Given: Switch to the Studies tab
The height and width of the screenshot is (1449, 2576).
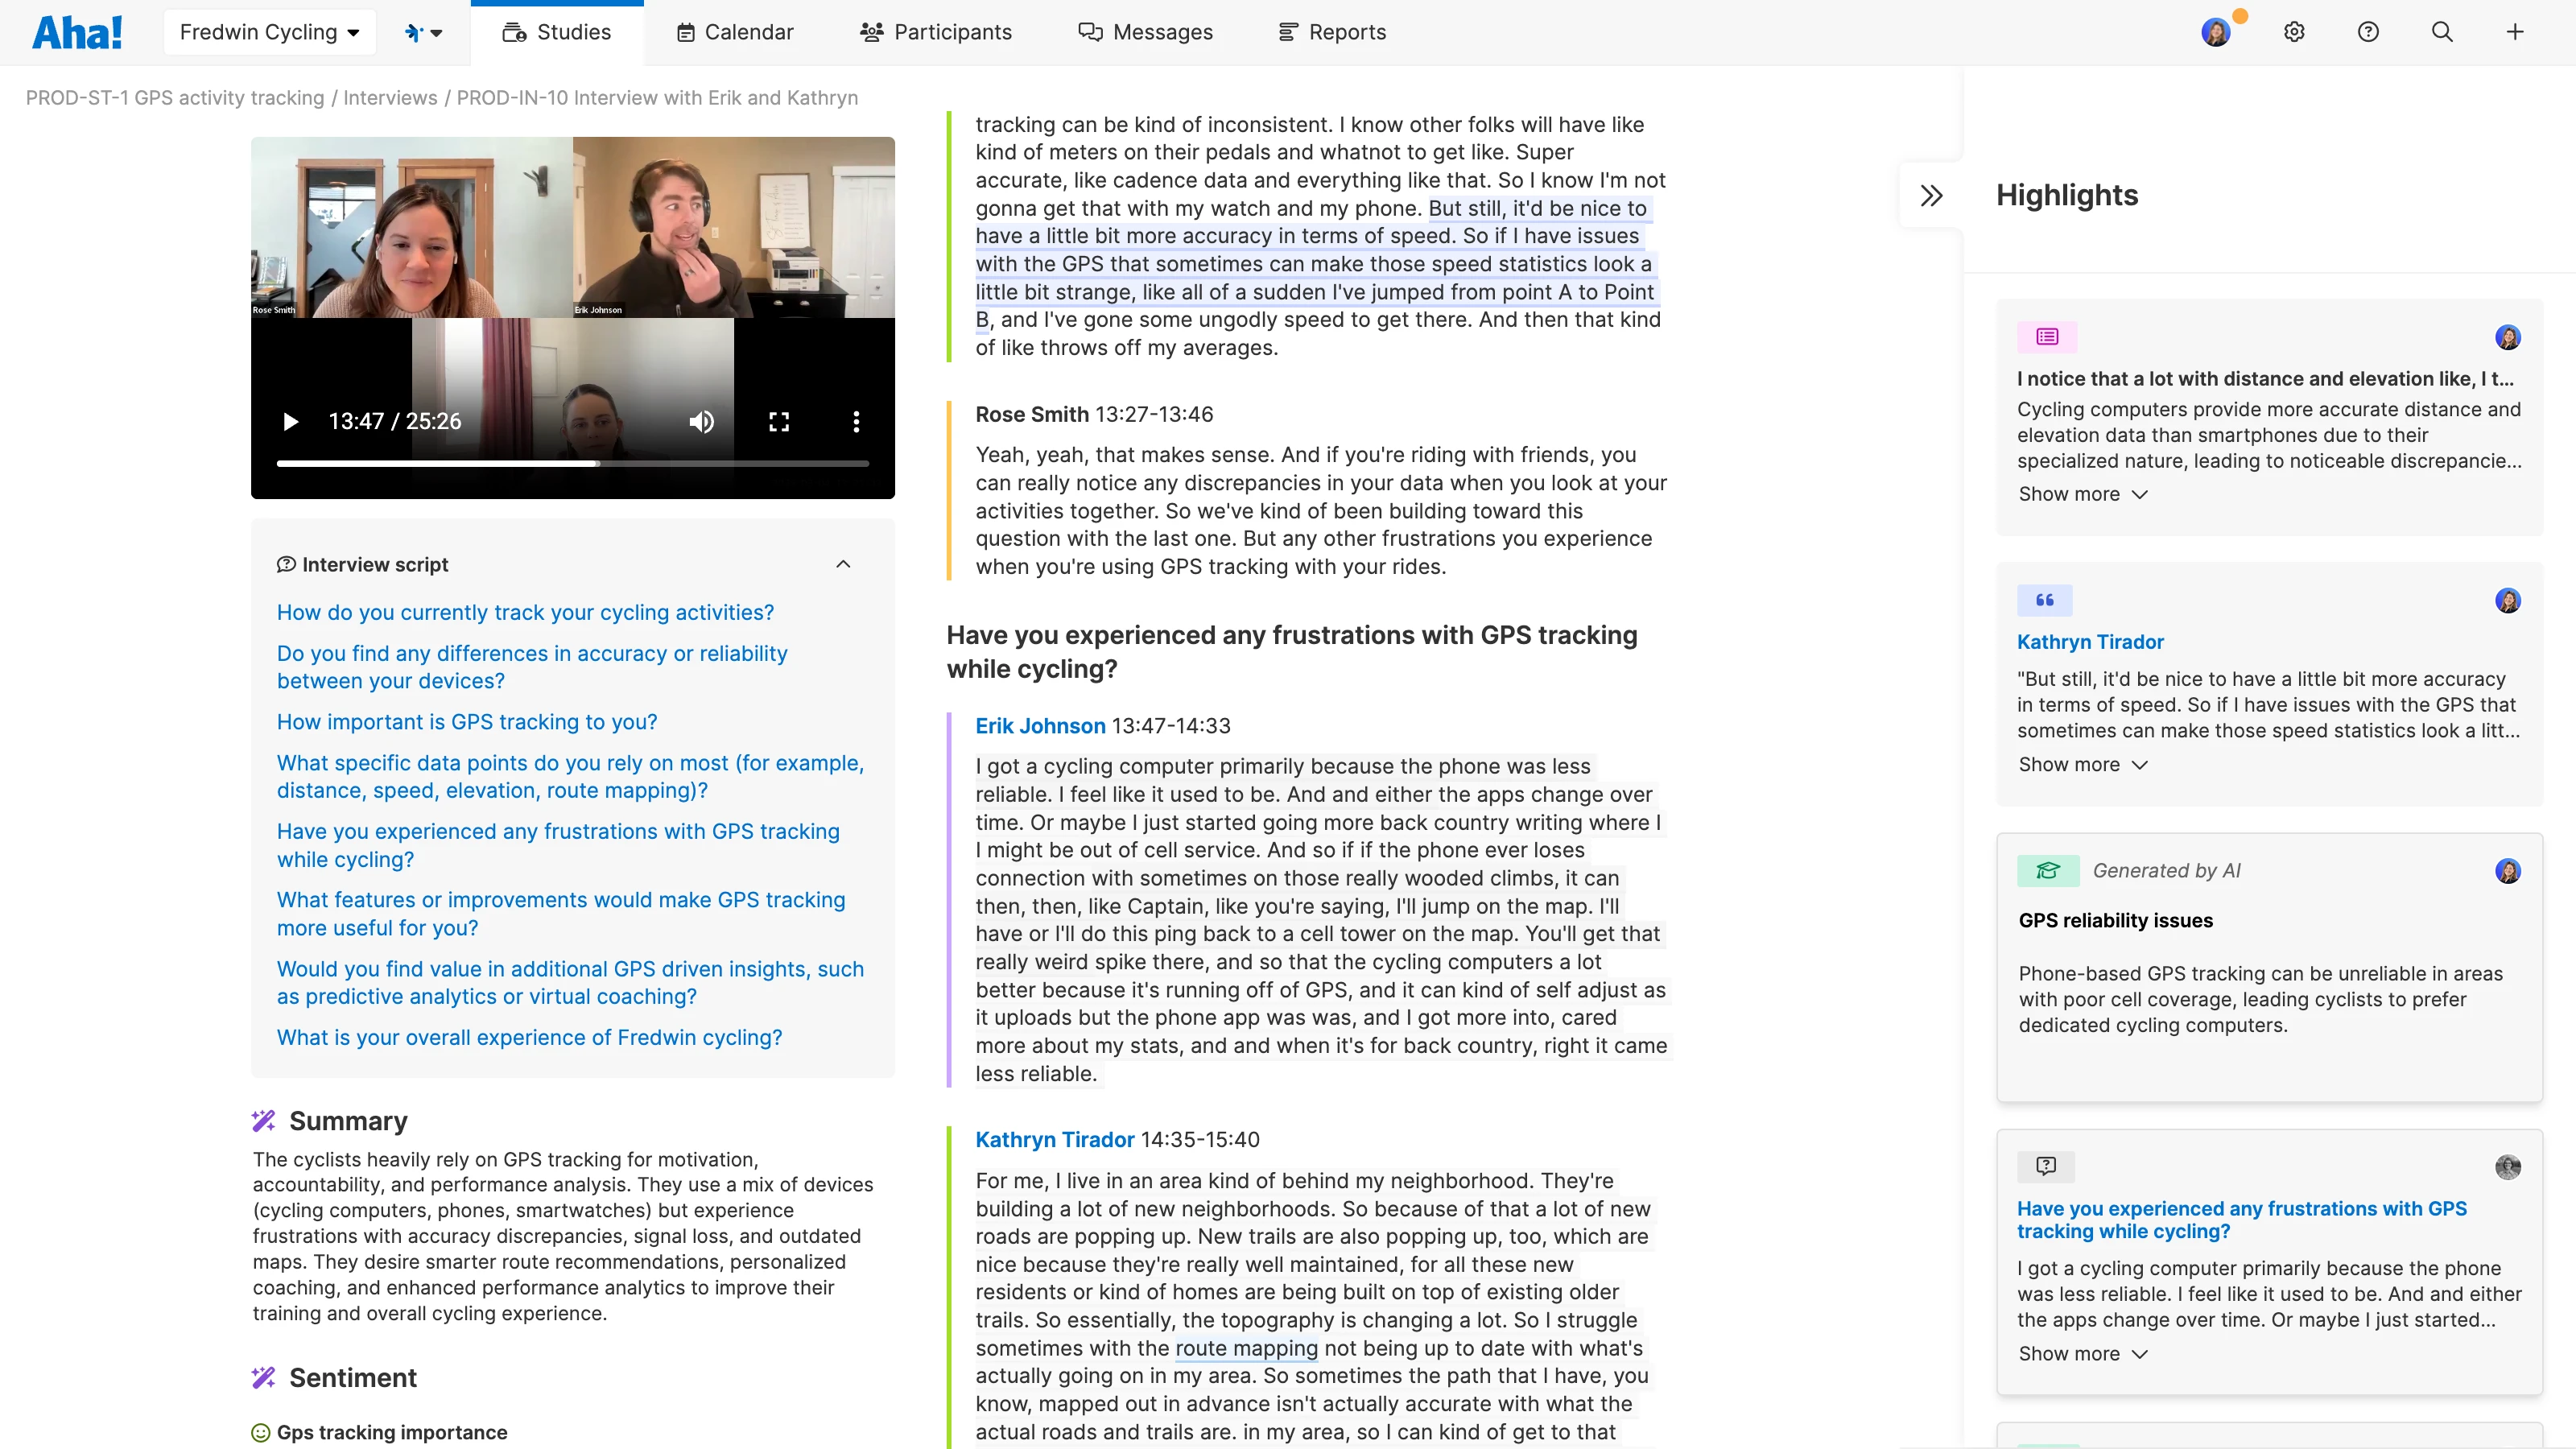Looking at the screenshot, I should click(x=557, y=31).
